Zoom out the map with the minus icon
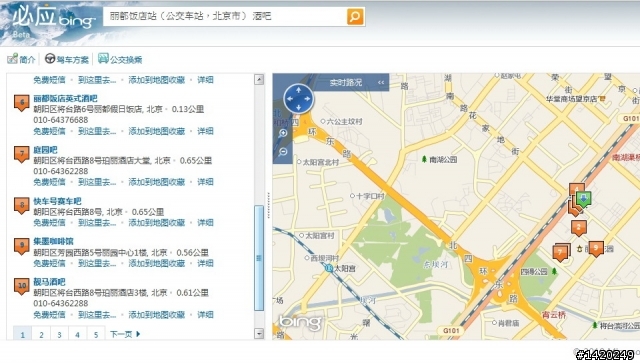 point(283,152)
